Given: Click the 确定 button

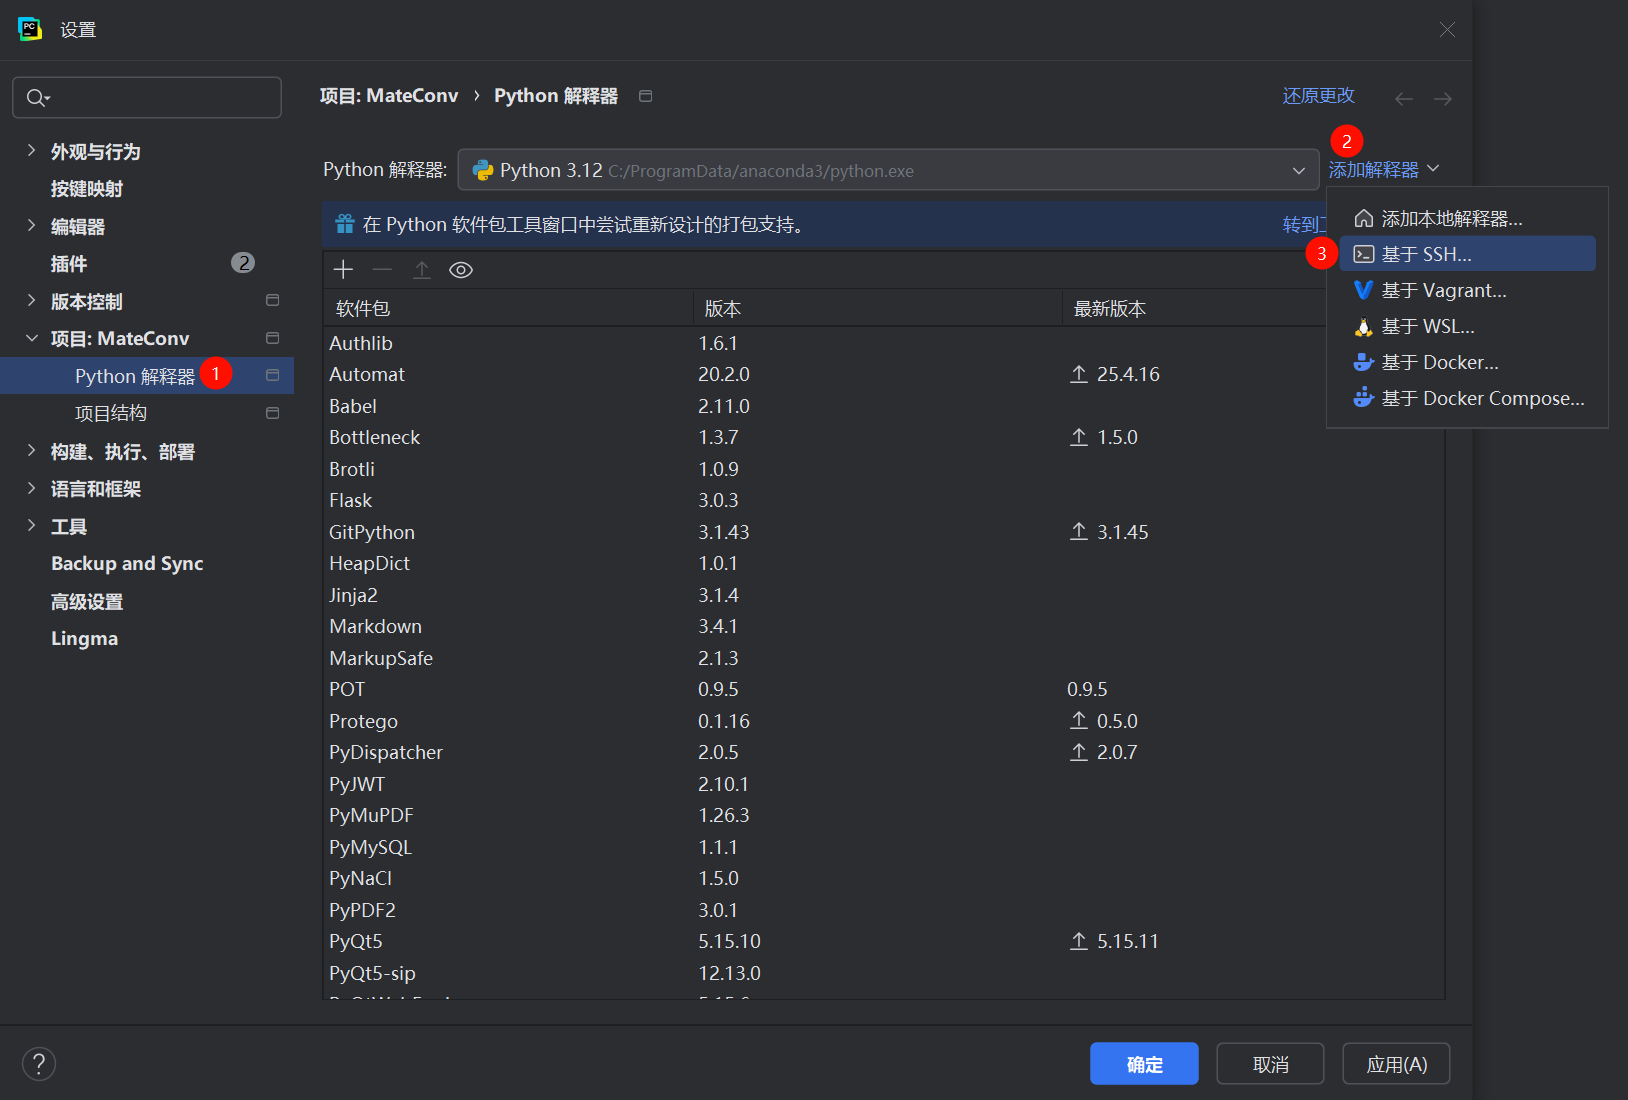Looking at the screenshot, I should pyautogui.click(x=1144, y=1063).
